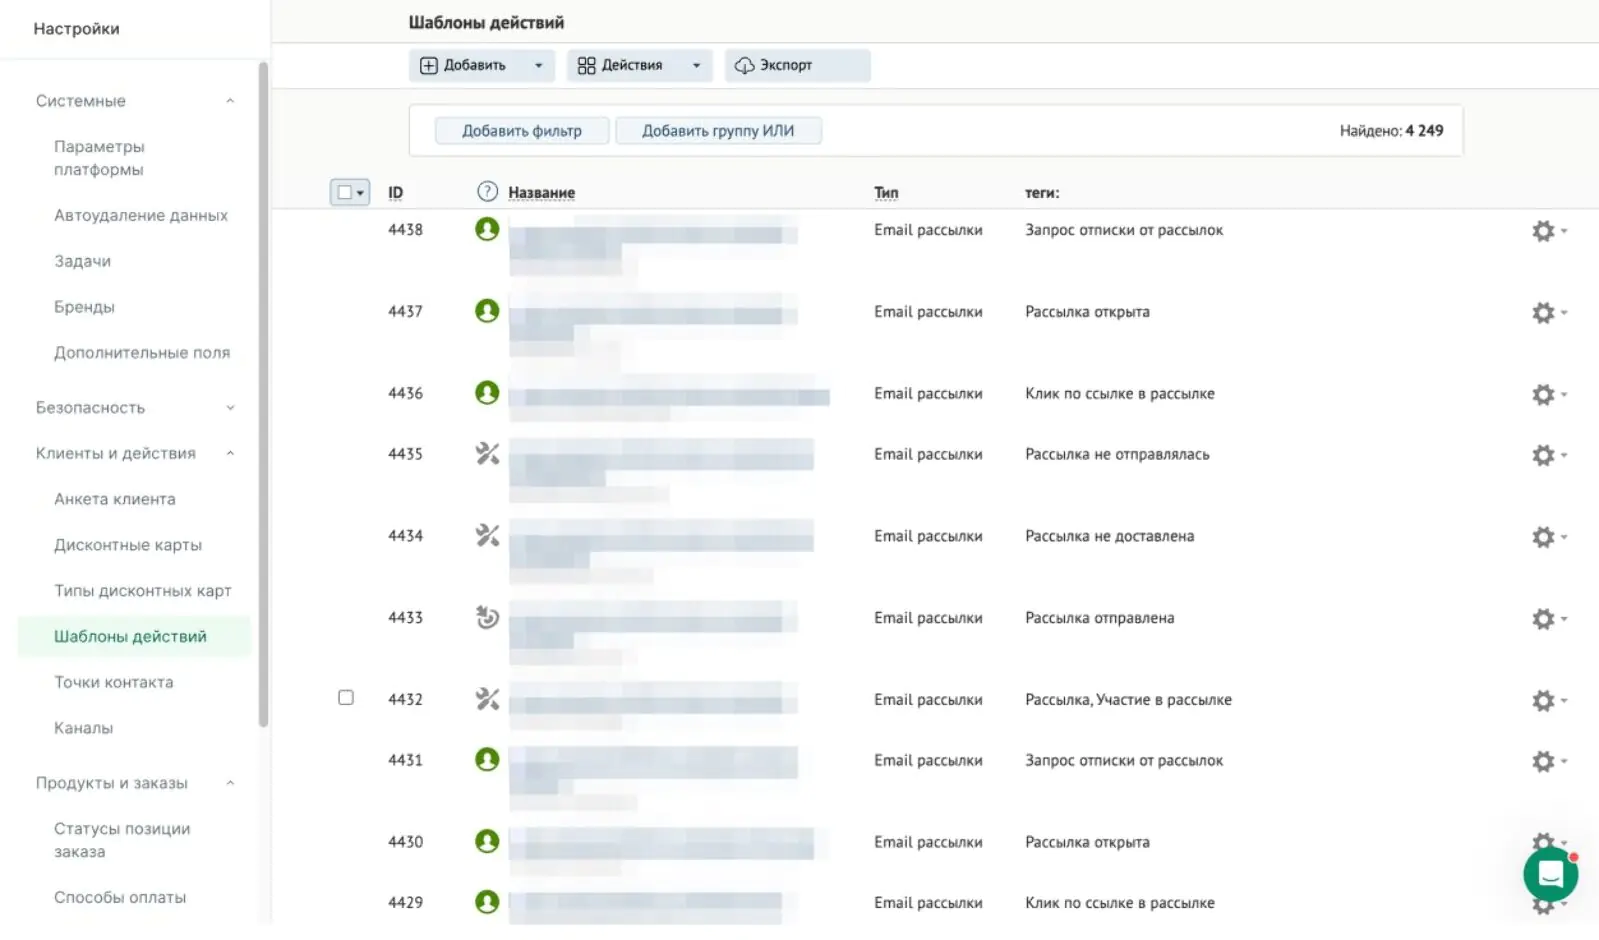Screen dimensions: 1599x940
Task: Open gear menu for row 4431
Action: 1549,761
